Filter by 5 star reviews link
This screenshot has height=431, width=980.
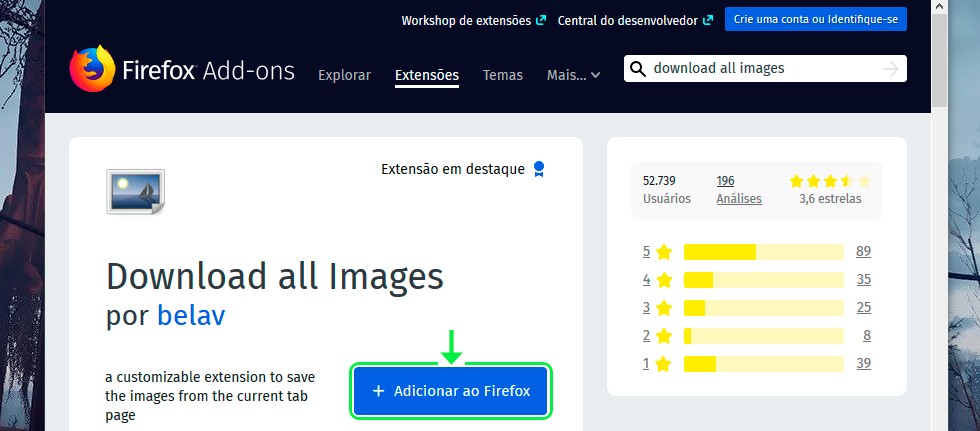[657, 252]
